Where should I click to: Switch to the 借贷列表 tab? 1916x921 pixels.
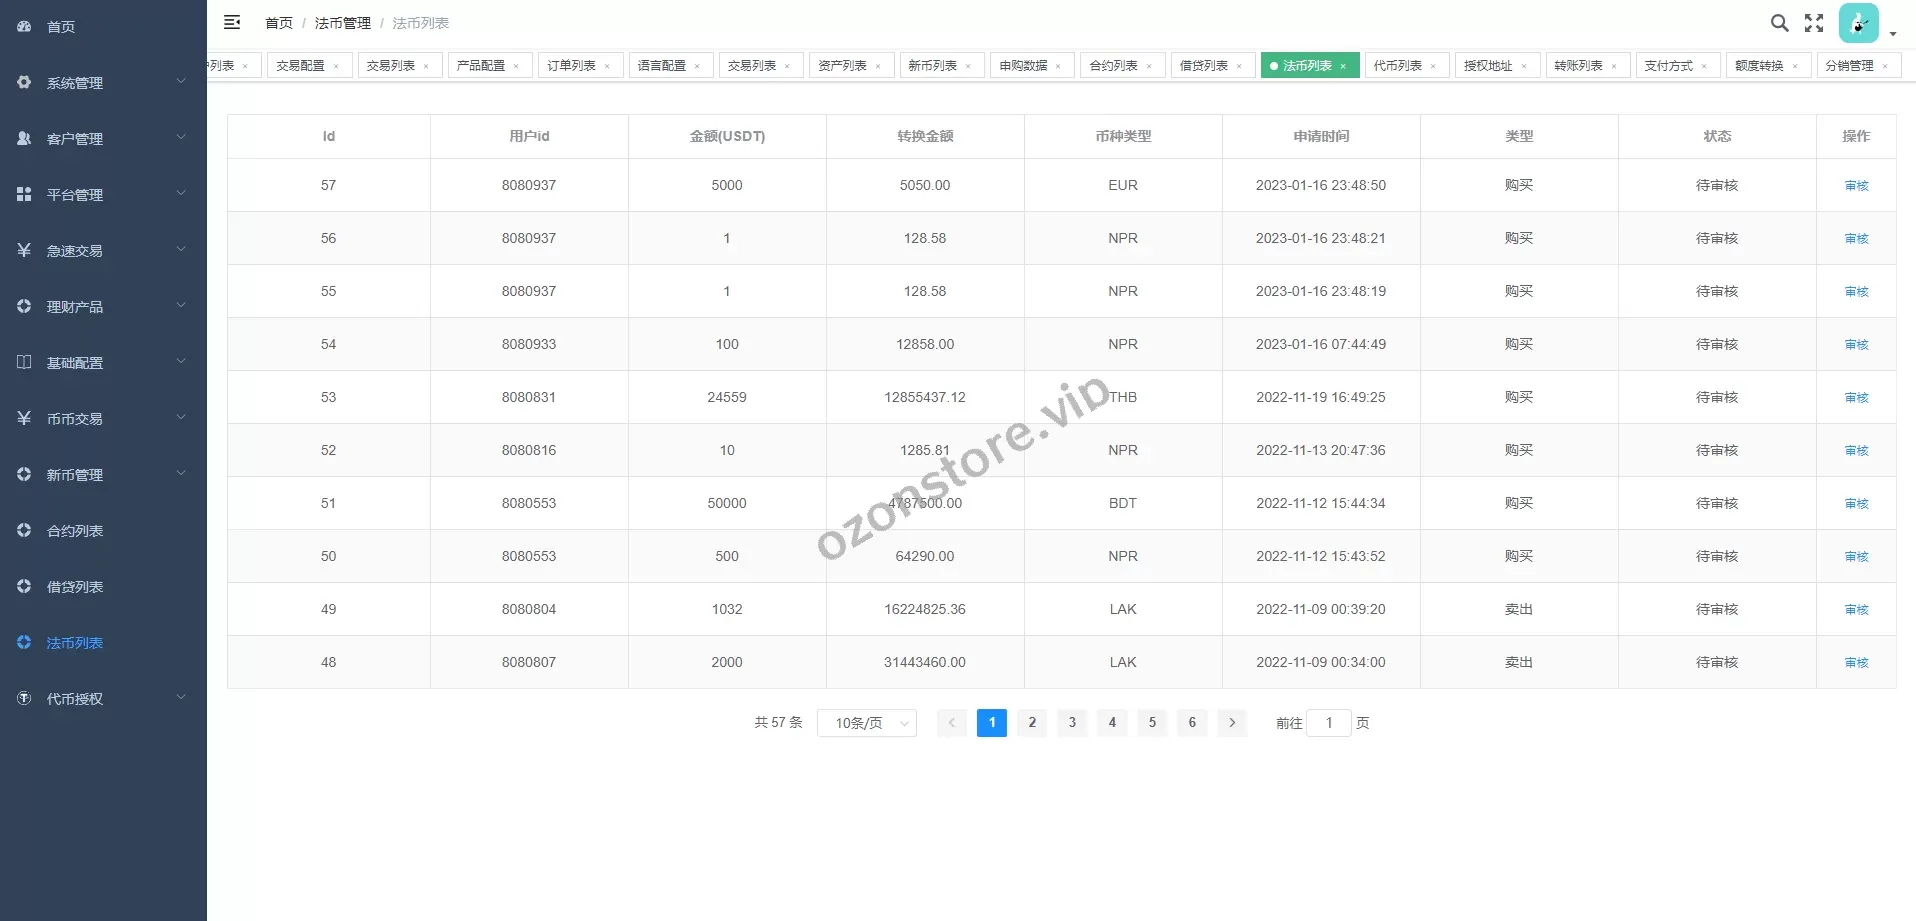[x=1203, y=66]
